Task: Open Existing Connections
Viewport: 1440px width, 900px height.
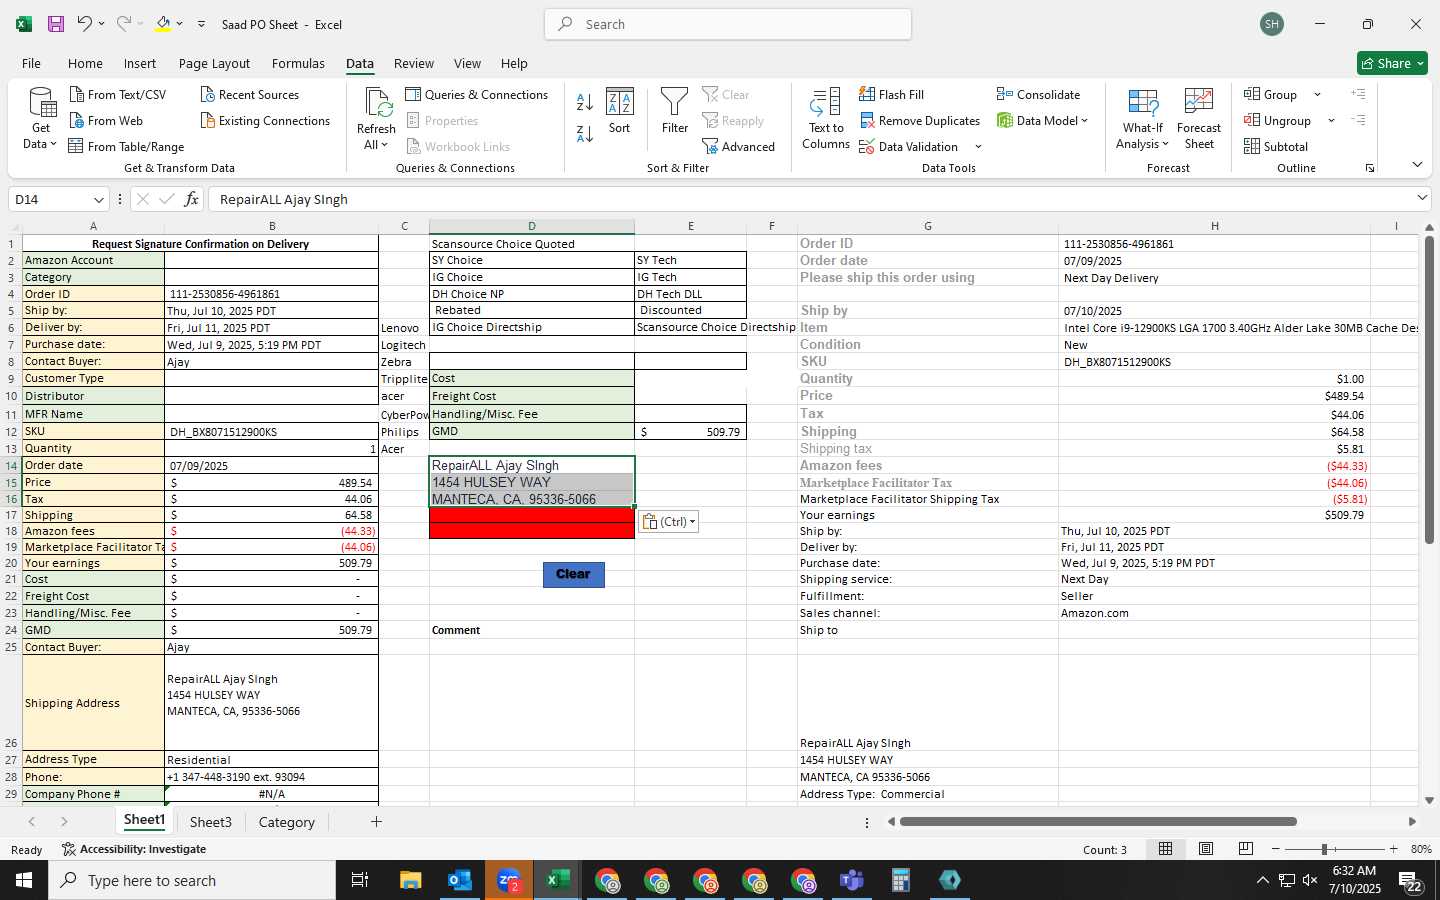Action: (266, 121)
